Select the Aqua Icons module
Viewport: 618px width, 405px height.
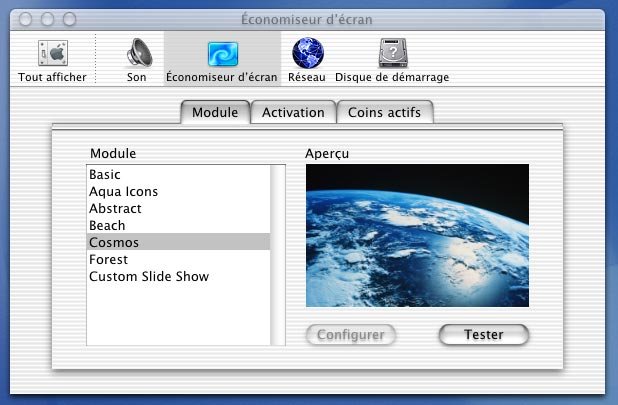pyautogui.click(x=178, y=191)
